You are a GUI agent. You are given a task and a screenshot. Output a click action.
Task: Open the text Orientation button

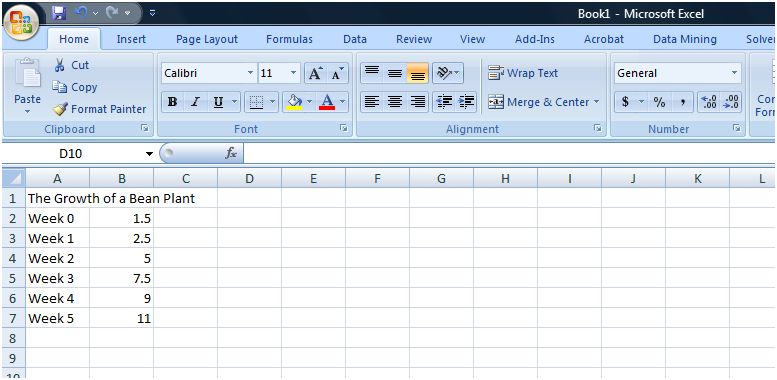point(448,73)
